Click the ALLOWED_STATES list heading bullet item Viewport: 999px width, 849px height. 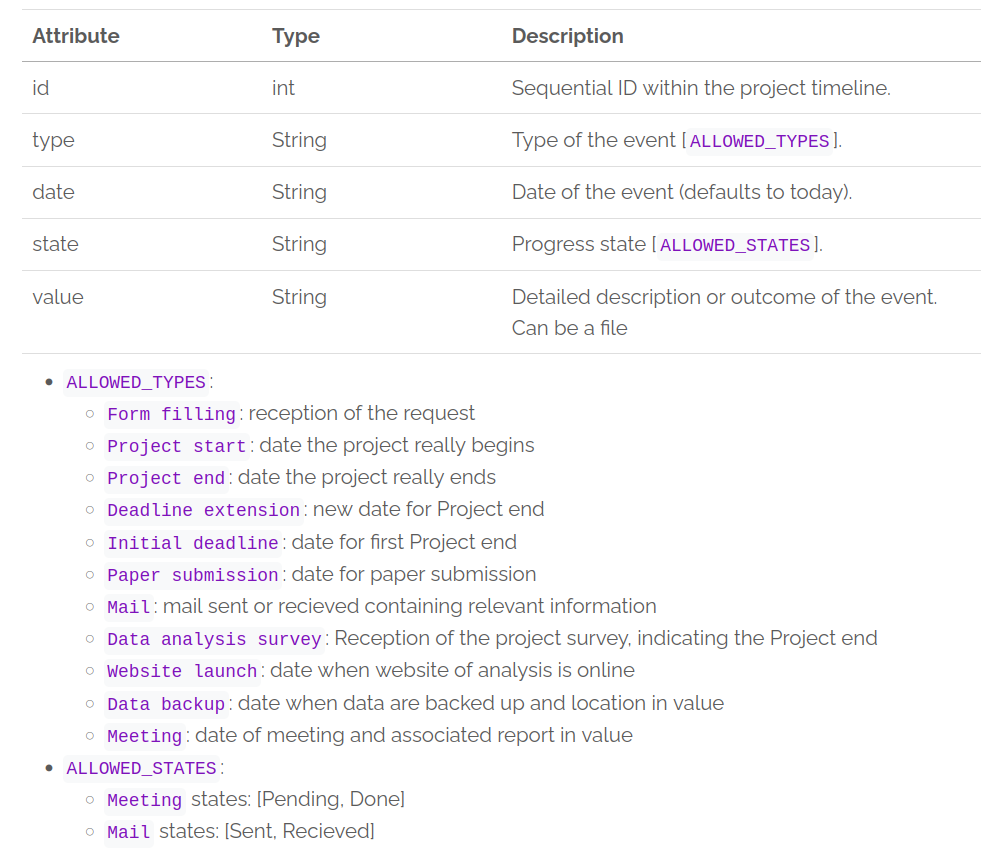click(x=141, y=768)
